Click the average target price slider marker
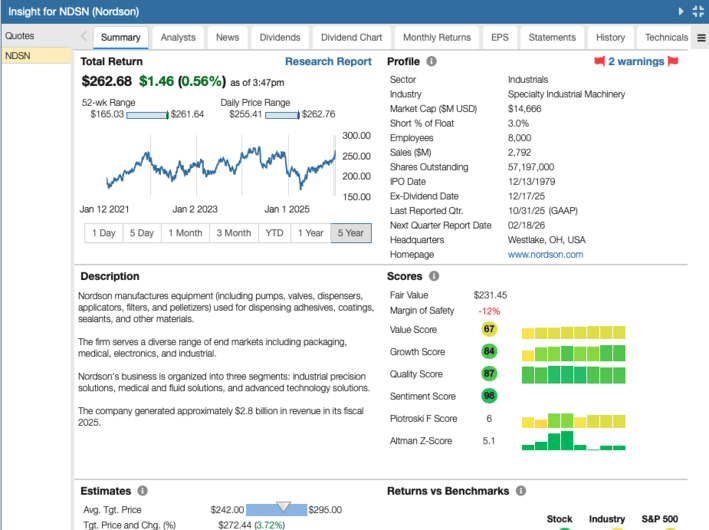The image size is (709, 530). 283,507
